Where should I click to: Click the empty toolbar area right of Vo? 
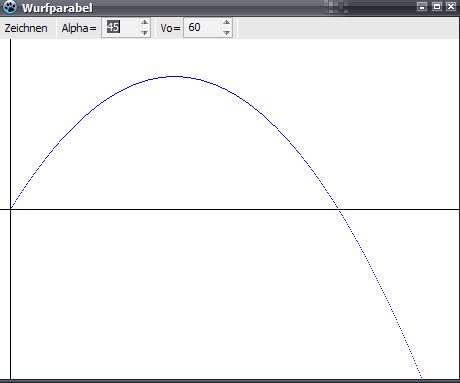[x=348, y=28]
